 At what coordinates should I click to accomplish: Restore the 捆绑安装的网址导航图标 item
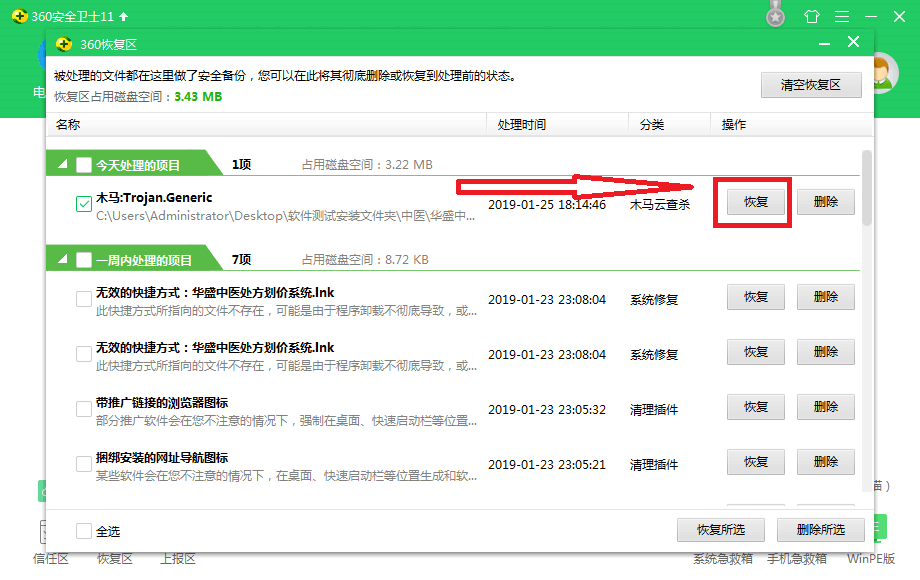tap(756, 462)
